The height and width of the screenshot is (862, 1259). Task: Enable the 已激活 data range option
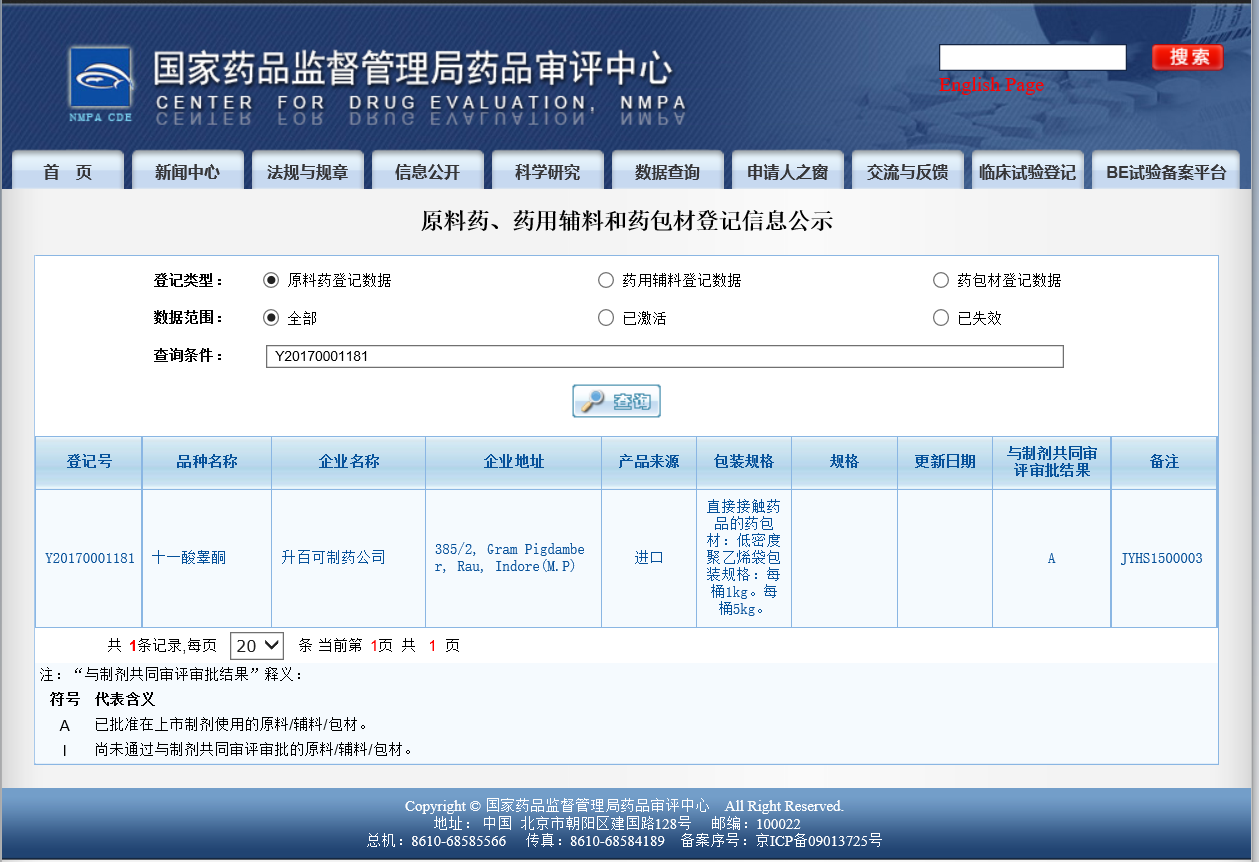[x=606, y=317]
